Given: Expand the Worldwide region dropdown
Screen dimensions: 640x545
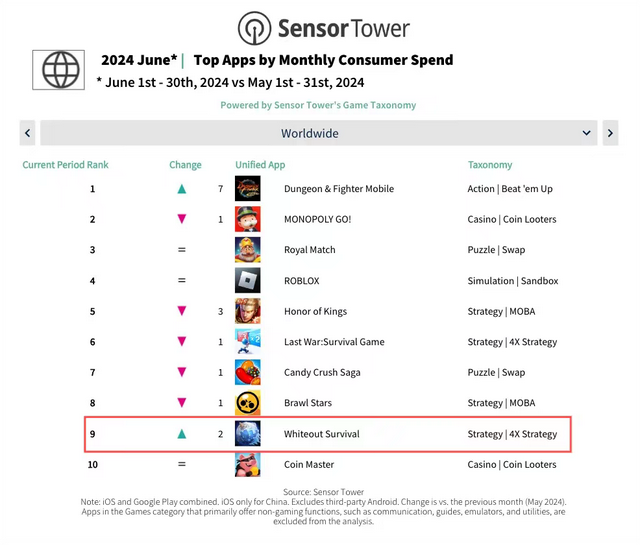Looking at the screenshot, I should (x=318, y=133).
